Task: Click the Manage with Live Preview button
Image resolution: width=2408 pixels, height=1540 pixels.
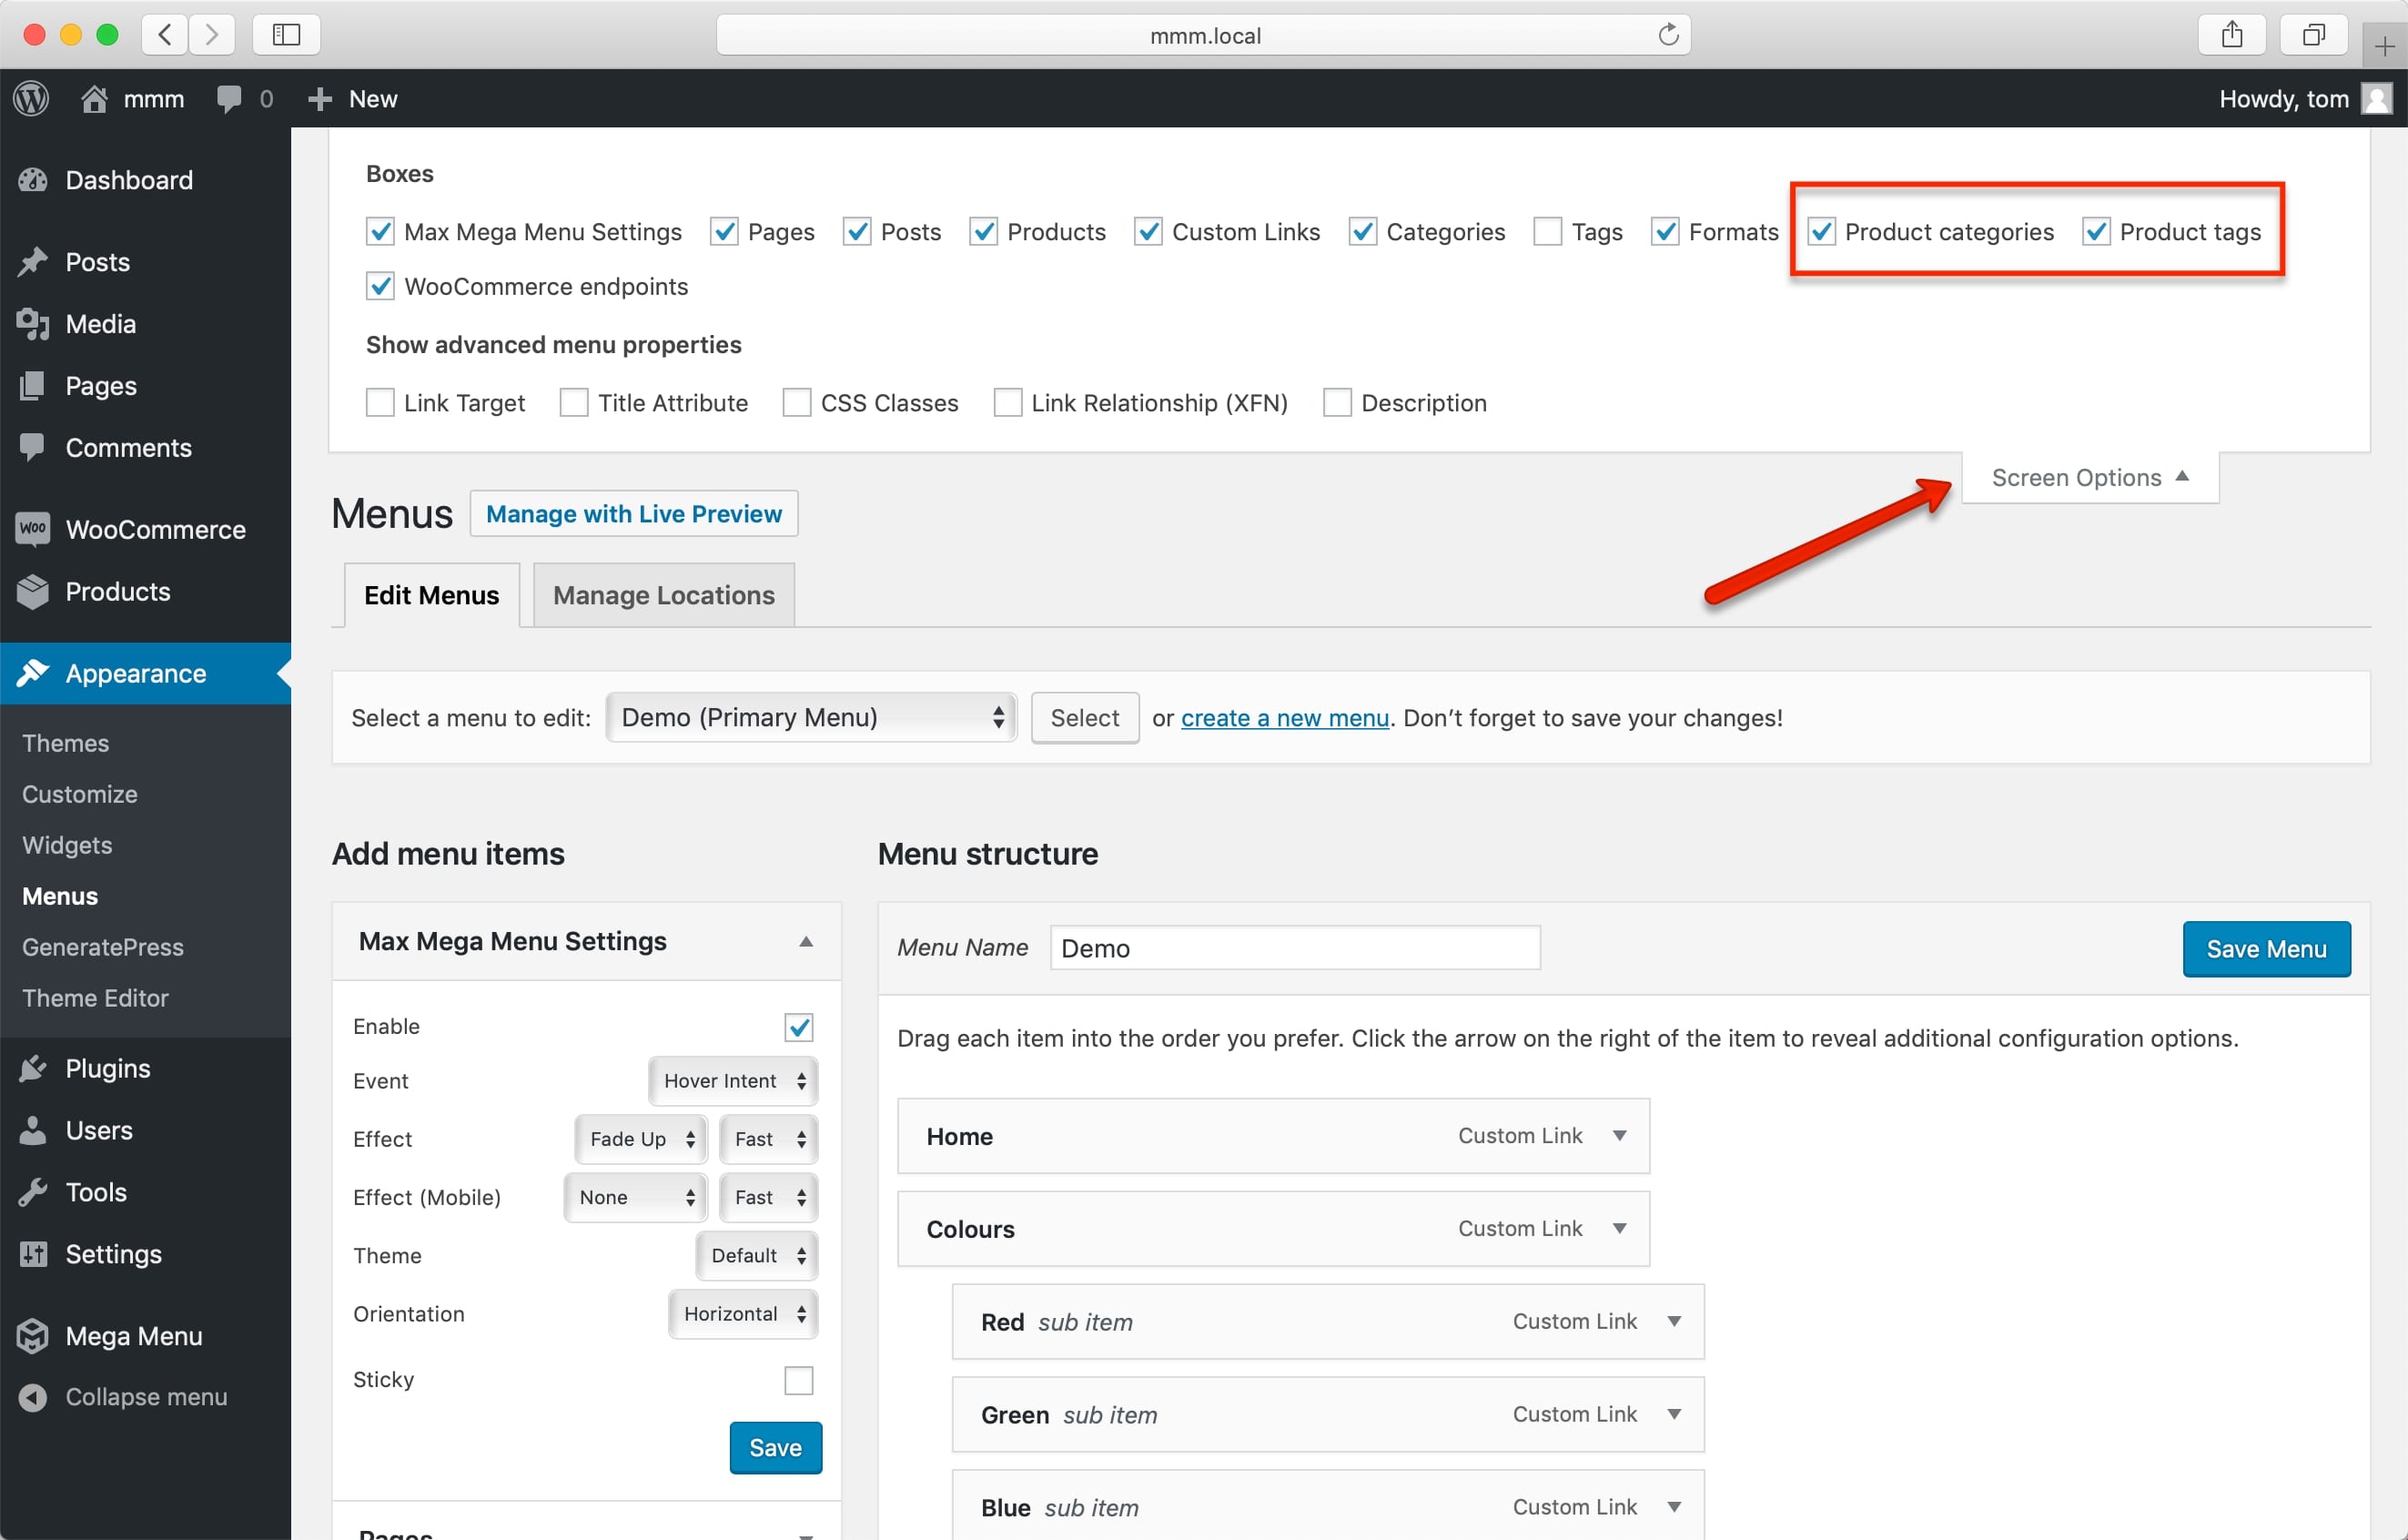Action: tap(633, 511)
